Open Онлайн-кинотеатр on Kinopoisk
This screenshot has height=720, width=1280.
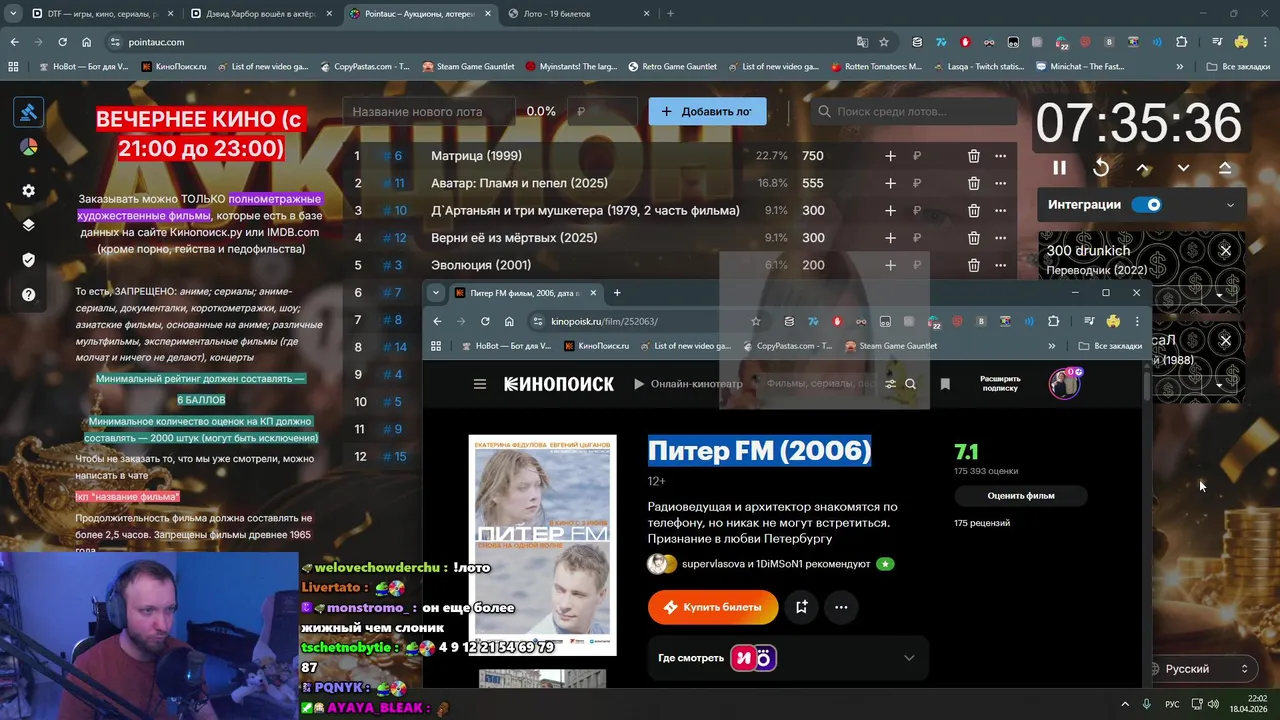[x=687, y=384]
